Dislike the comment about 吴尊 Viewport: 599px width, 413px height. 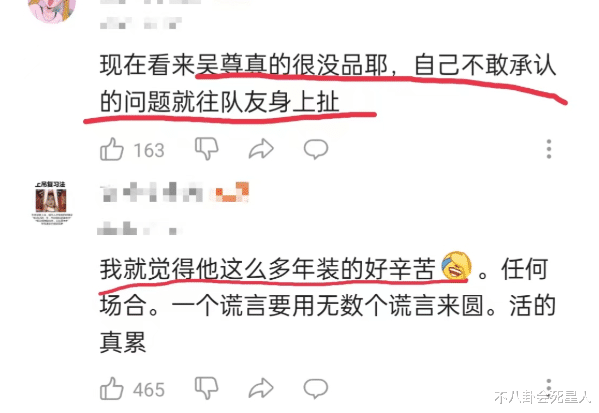click(207, 148)
